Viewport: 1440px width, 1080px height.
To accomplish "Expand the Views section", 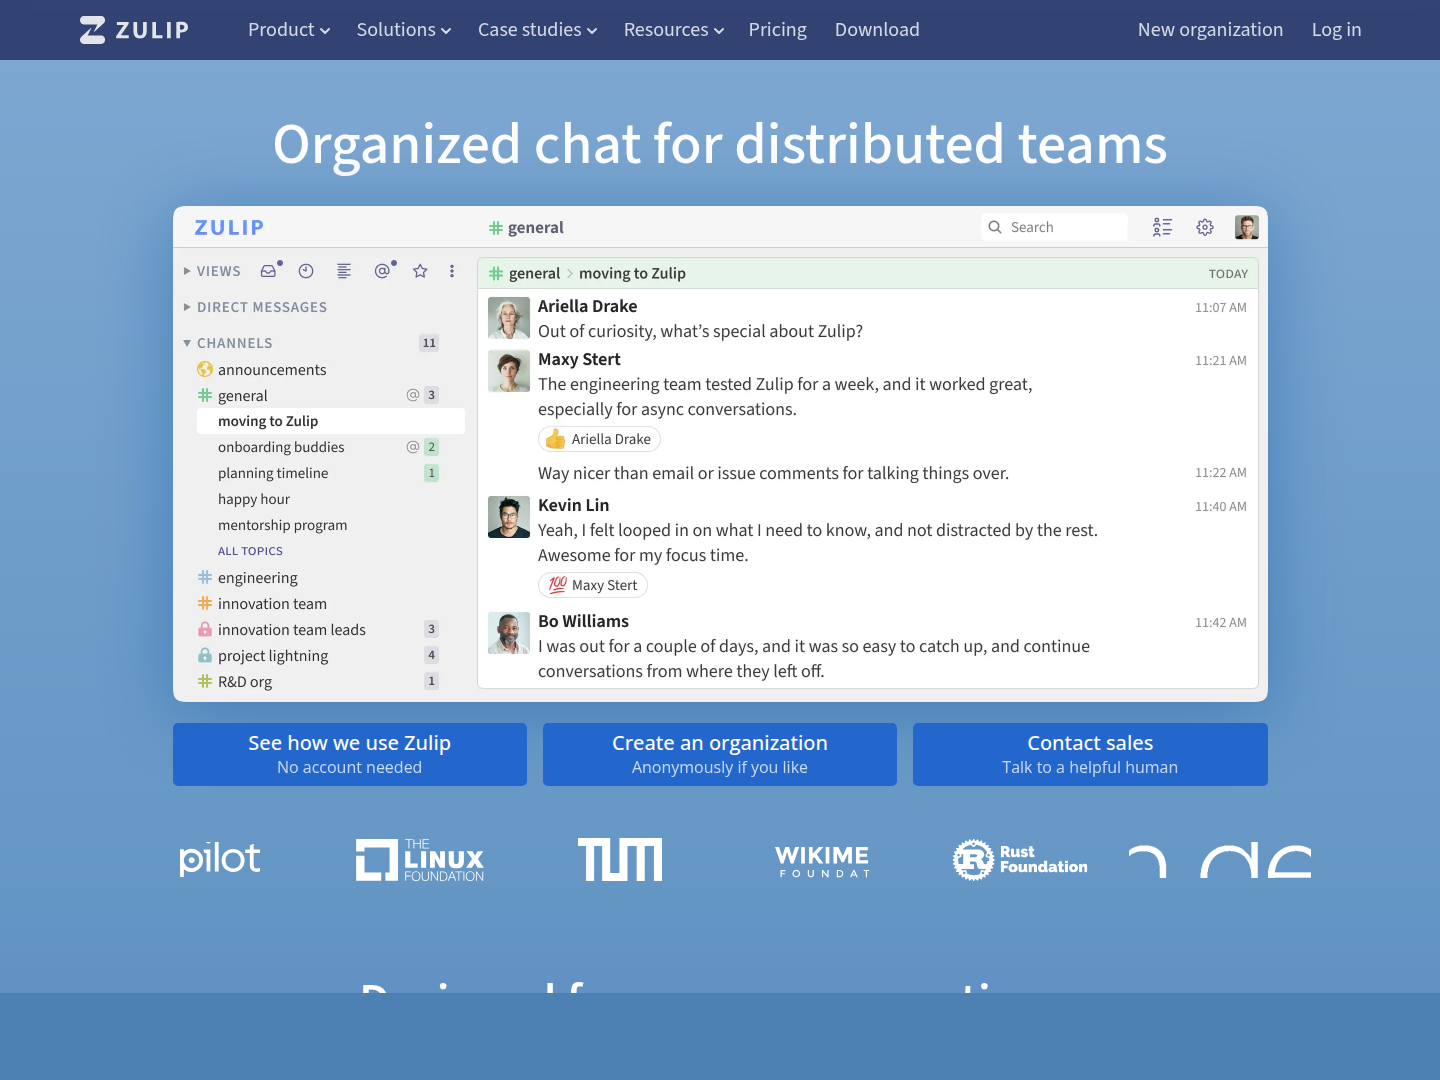I will point(187,271).
